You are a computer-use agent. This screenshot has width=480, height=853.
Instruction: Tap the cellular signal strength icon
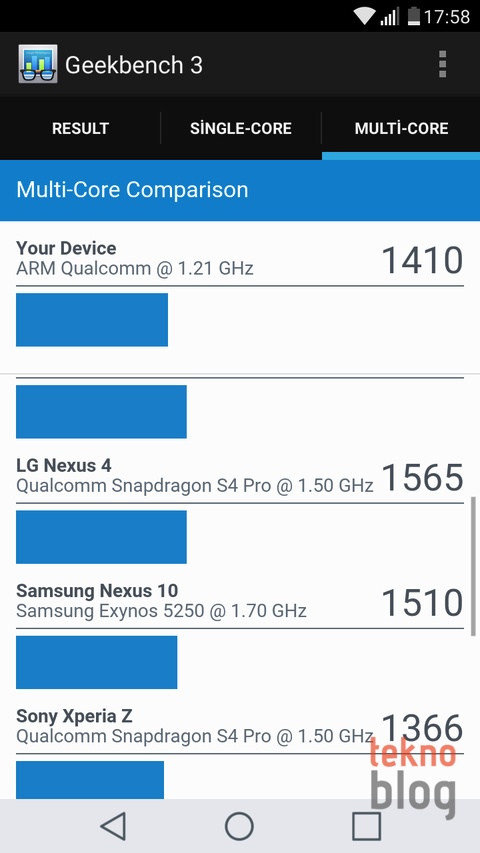[x=390, y=16]
